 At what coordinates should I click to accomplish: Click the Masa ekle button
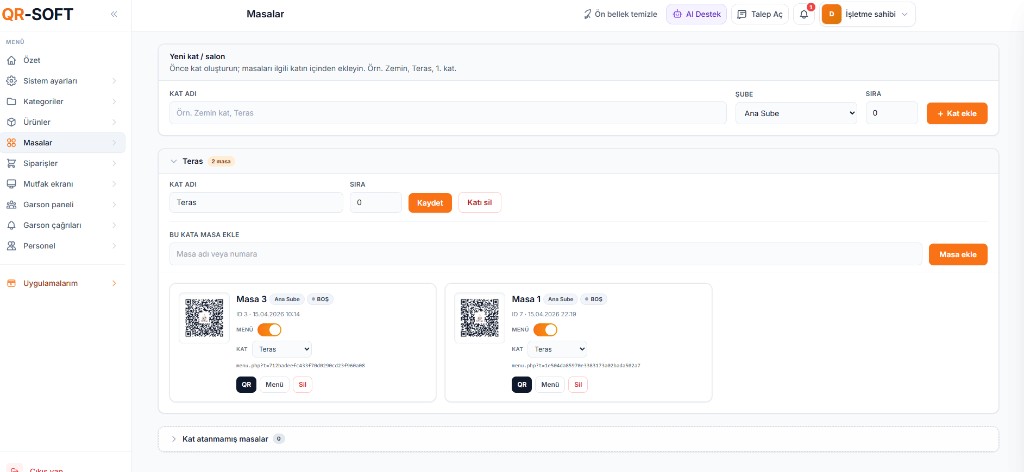pyautogui.click(x=957, y=254)
